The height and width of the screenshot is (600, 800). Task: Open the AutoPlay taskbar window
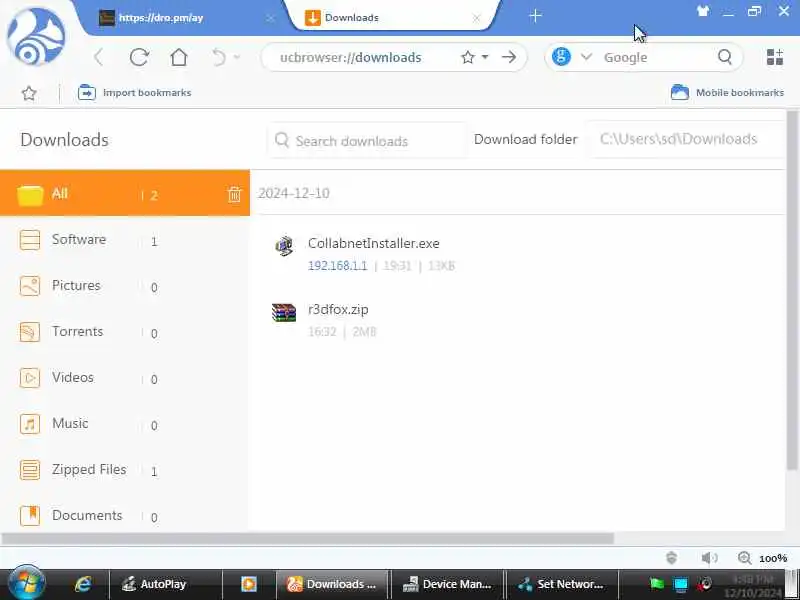pos(165,584)
